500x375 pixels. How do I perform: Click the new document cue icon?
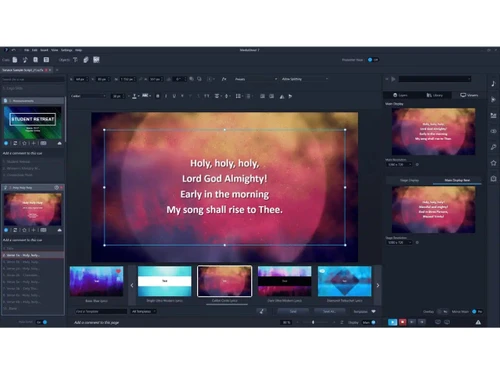coord(15,60)
